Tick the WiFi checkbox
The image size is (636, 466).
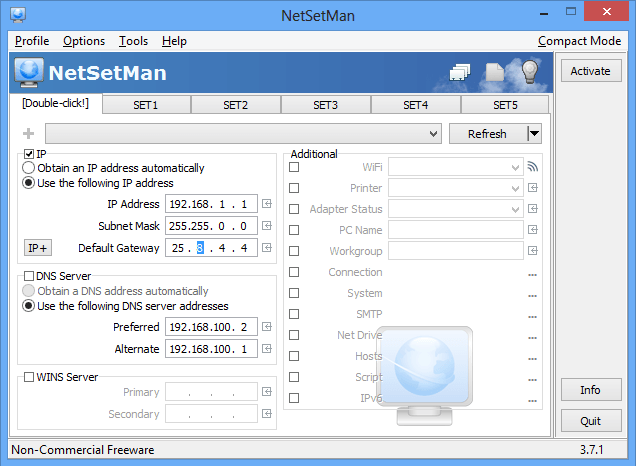294,167
